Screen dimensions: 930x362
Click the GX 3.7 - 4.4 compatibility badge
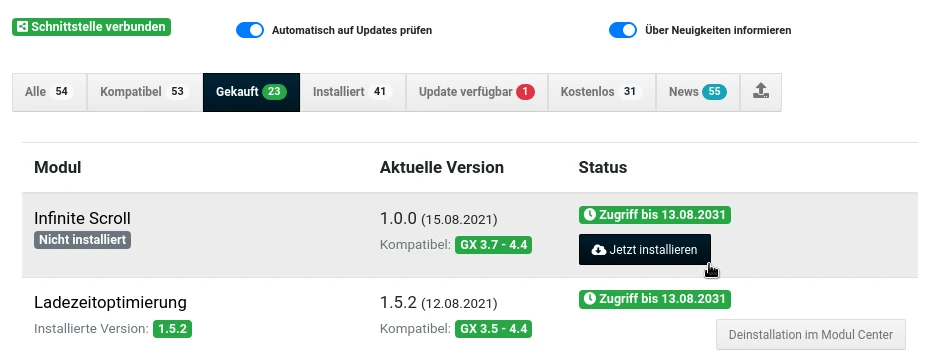[x=493, y=244]
